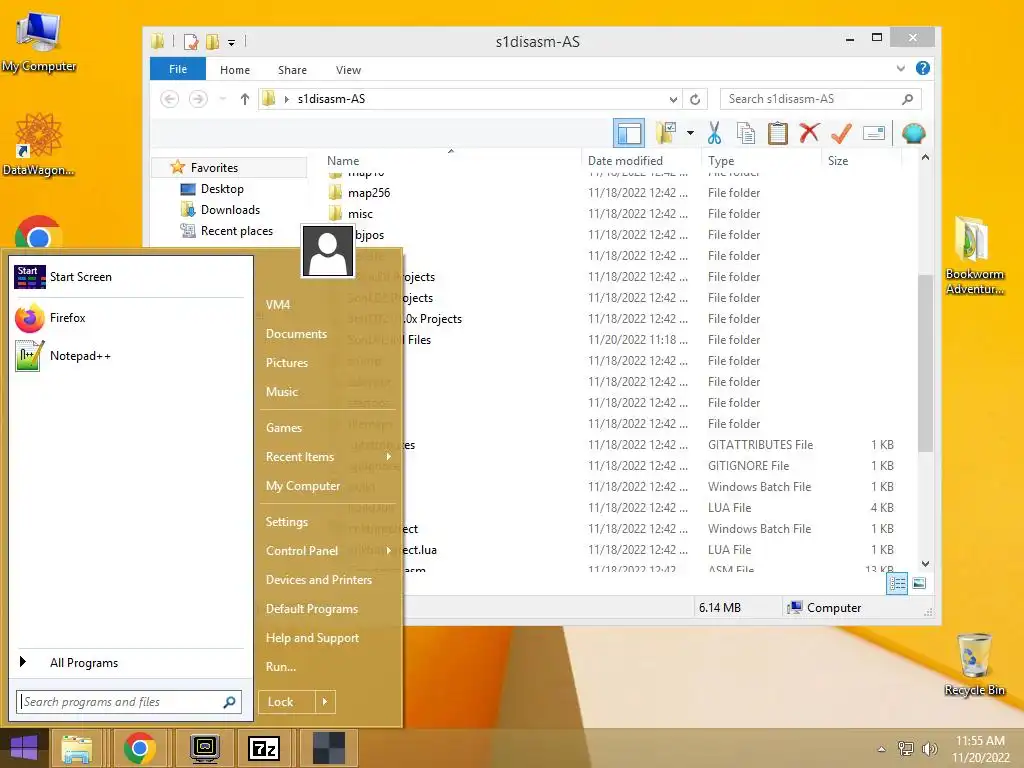Click scroll down arrow in file list
This screenshot has height=768, width=1024.
925,564
